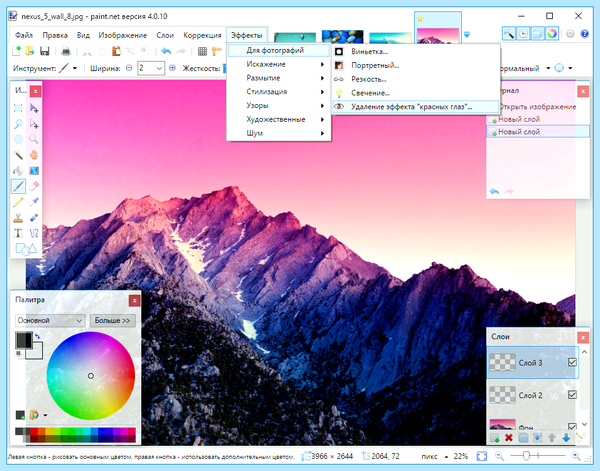The image size is (600, 471).
Task: Choose the Виньетка effect
Action: [416, 51]
